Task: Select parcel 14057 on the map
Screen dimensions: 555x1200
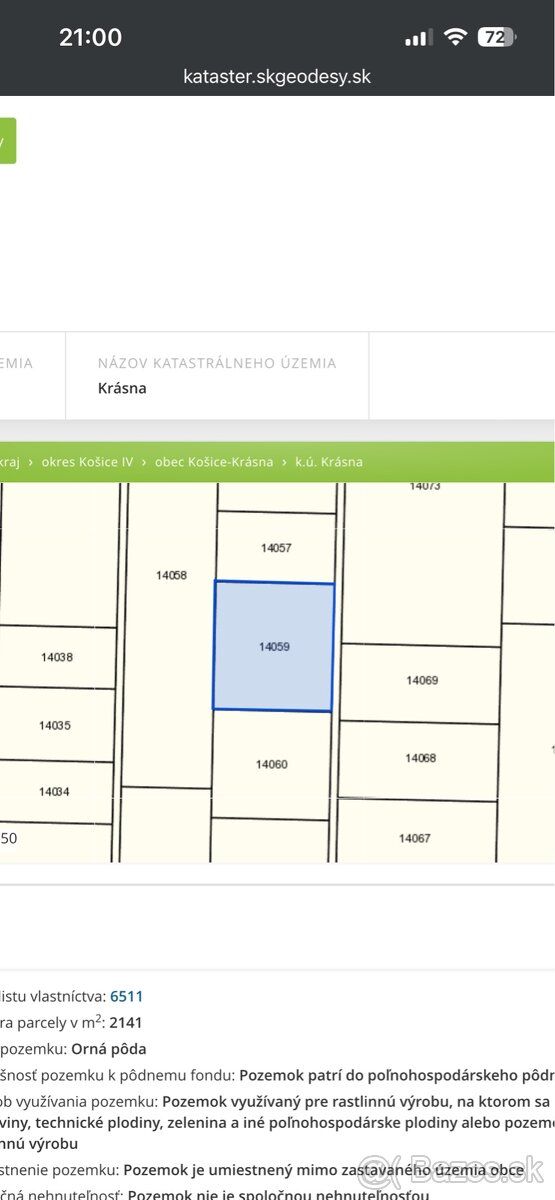Action: tap(276, 547)
